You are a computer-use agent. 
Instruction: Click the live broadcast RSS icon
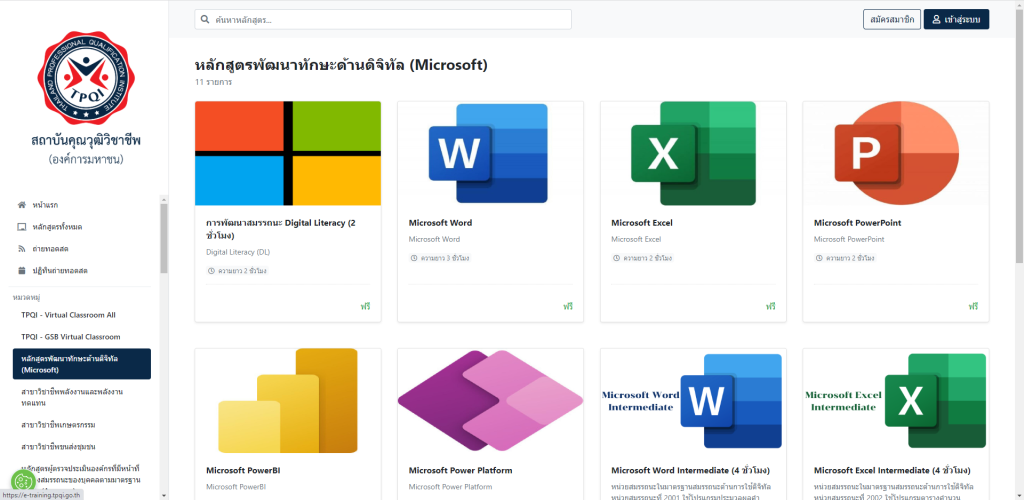[22, 248]
